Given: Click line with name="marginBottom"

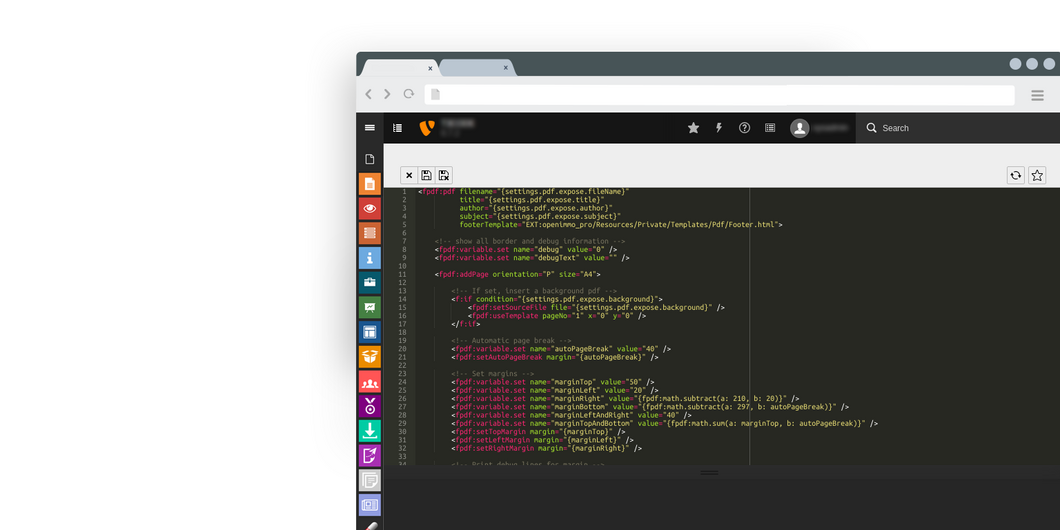Looking at the screenshot, I should click(650, 407).
